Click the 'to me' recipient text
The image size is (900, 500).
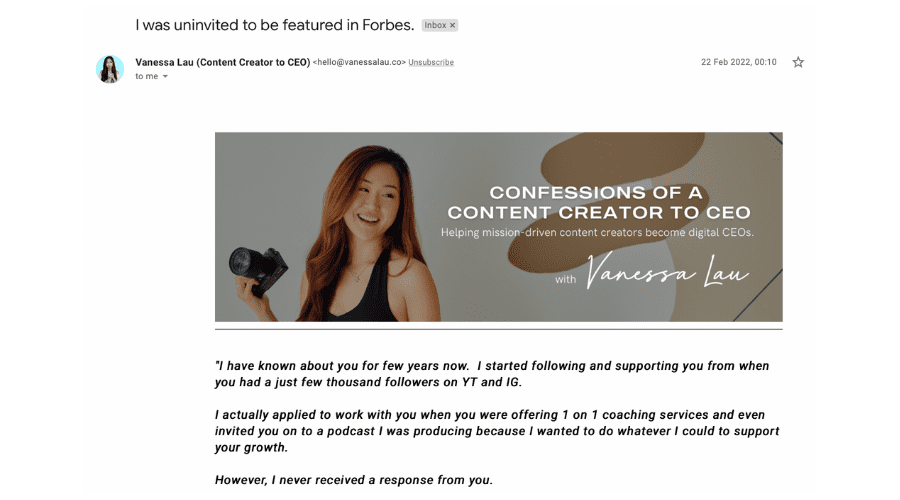(x=146, y=77)
